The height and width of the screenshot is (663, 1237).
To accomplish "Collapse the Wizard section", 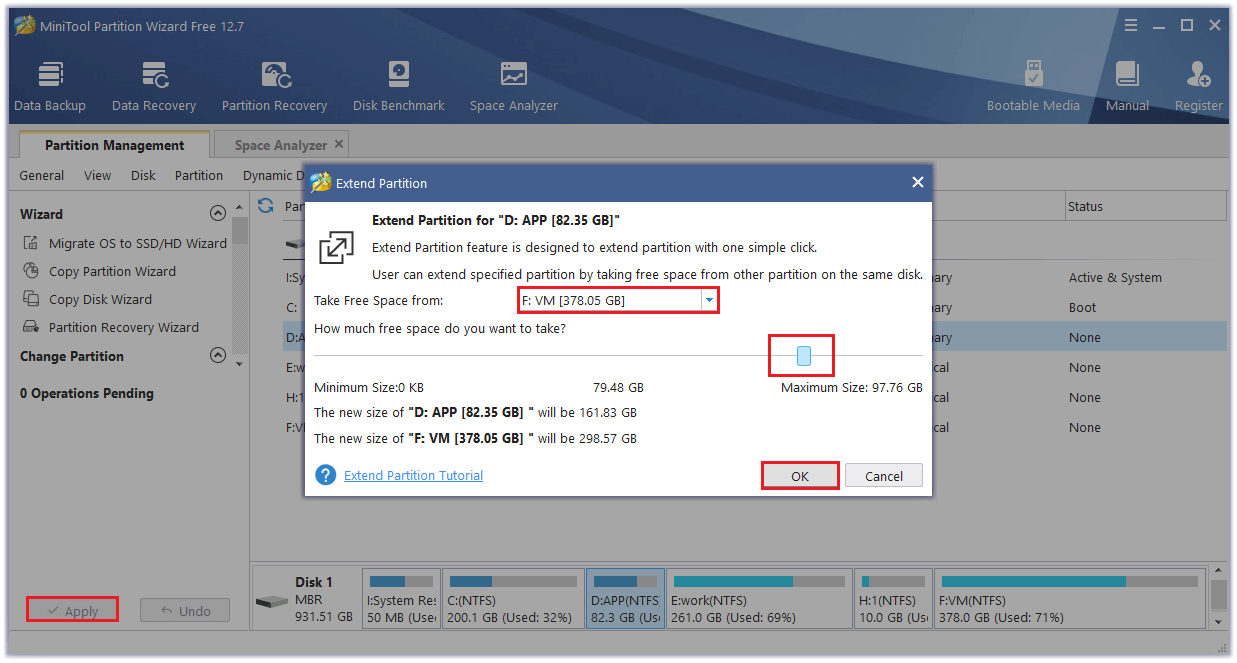I will point(217,214).
